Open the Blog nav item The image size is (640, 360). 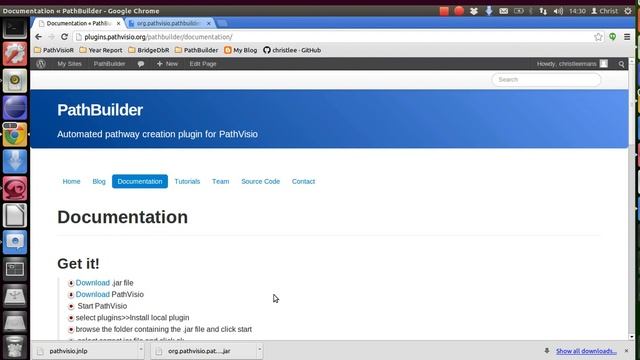[x=99, y=181]
